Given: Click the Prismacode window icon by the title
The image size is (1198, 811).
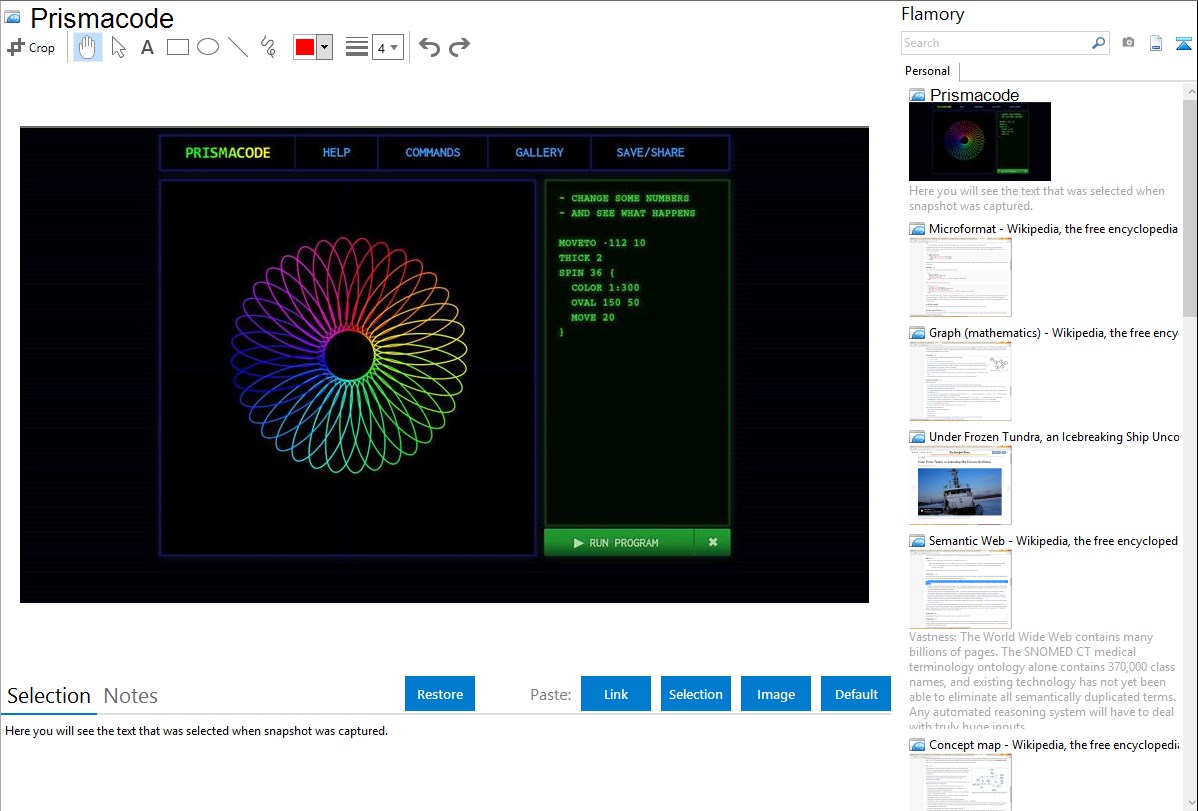Looking at the screenshot, I should tap(12, 16).
